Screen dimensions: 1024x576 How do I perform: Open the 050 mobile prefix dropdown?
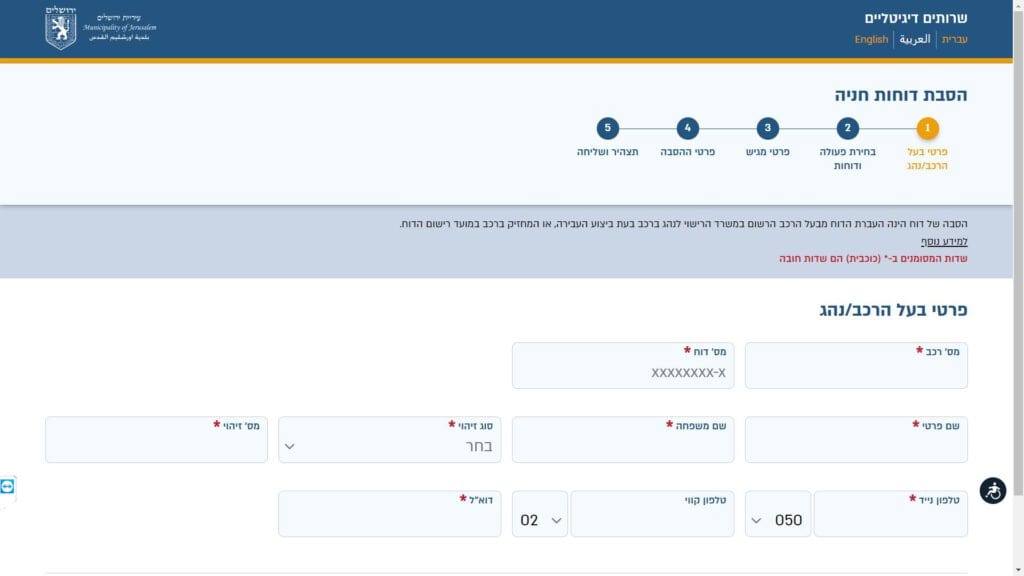778,519
